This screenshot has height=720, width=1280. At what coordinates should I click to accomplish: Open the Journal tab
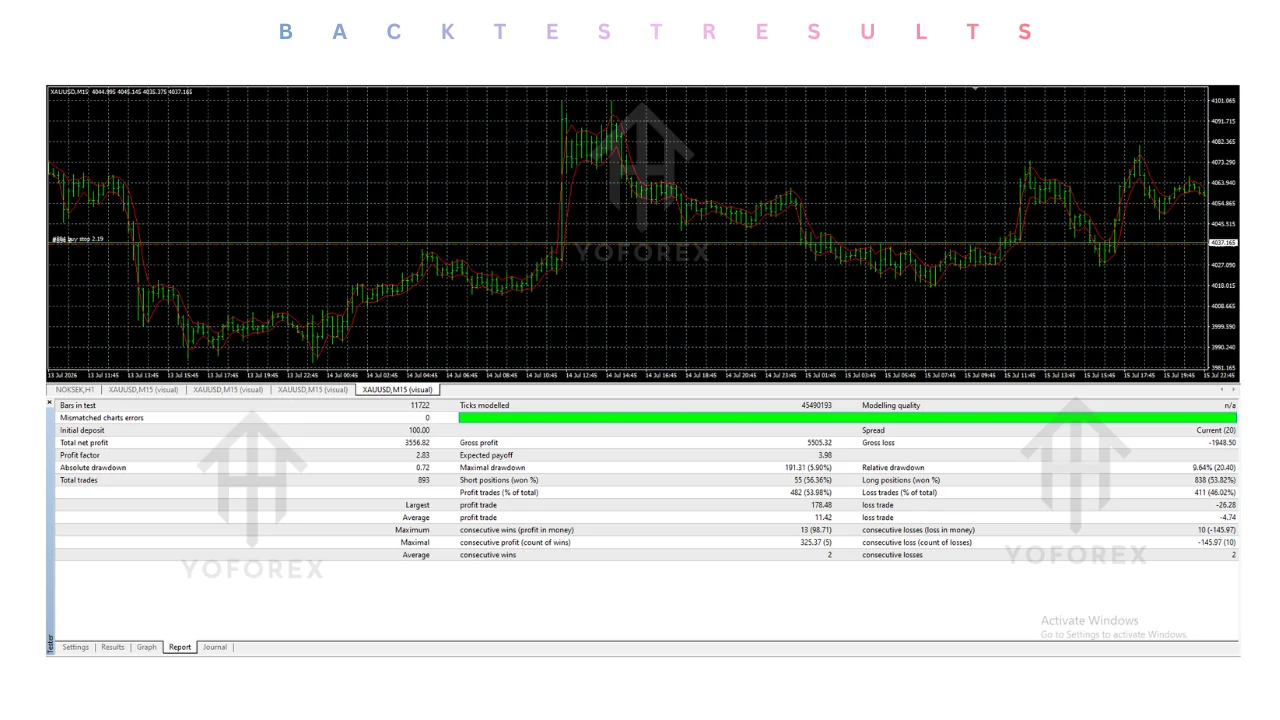215,647
